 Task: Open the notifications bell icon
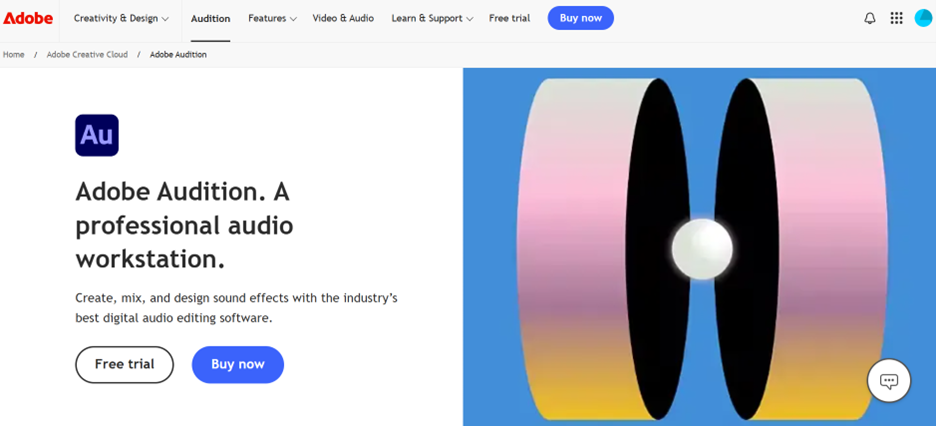[x=870, y=18]
